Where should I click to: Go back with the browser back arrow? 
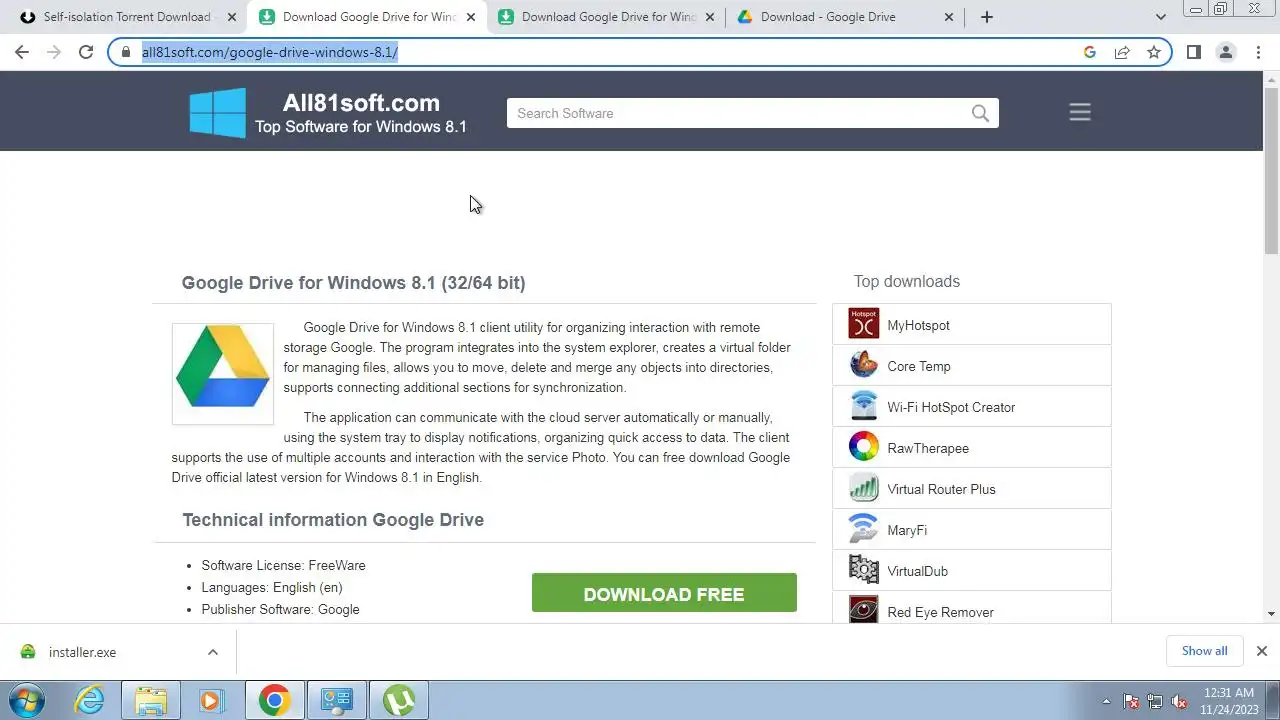click(x=22, y=52)
